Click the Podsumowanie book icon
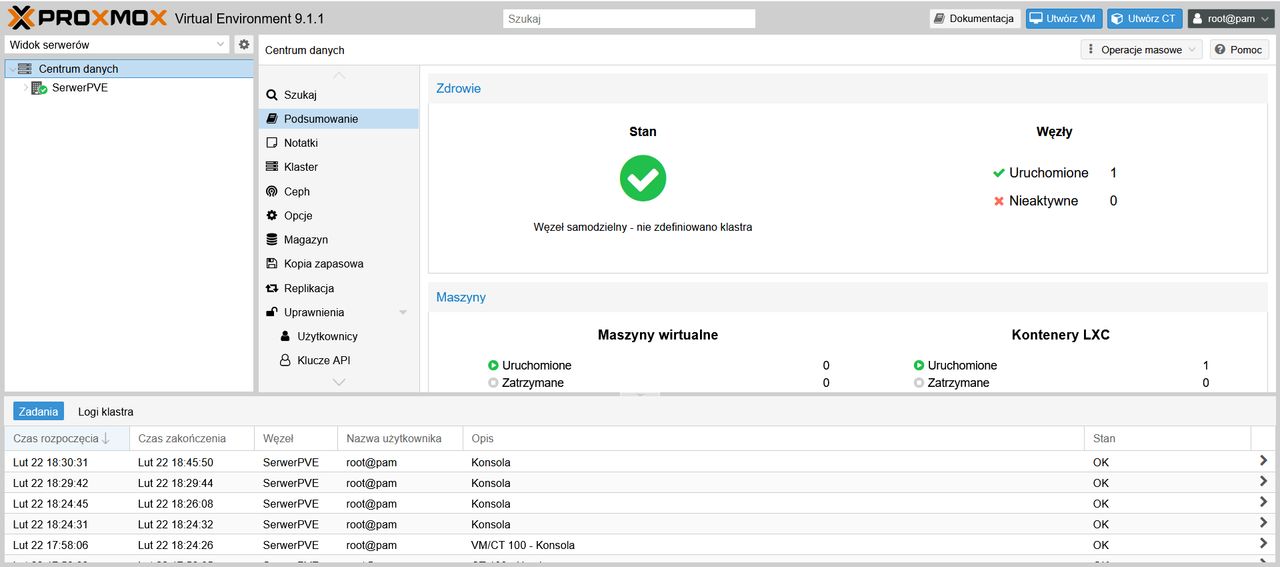This screenshot has width=1280, height=567. (272, 119)
